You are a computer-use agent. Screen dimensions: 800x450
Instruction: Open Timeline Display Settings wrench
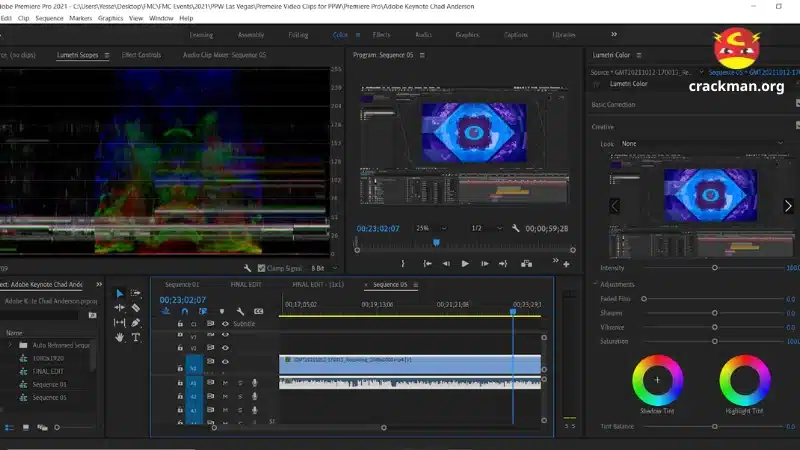point(240,311)
